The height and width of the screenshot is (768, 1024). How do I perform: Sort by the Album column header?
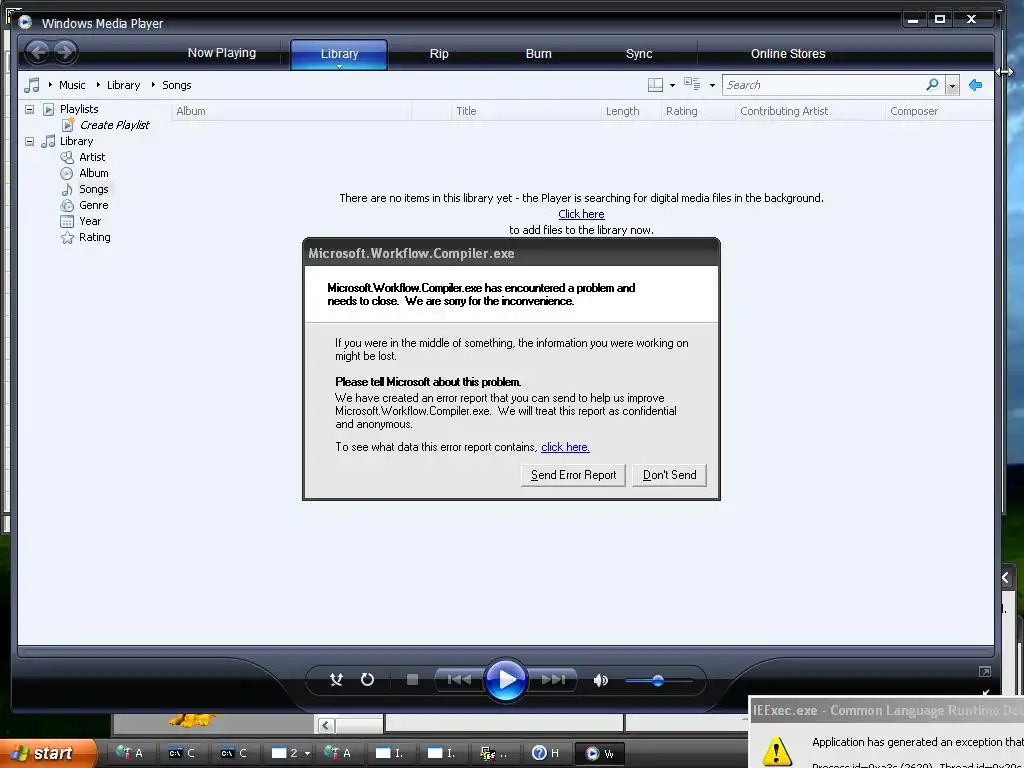pos(291,111)
